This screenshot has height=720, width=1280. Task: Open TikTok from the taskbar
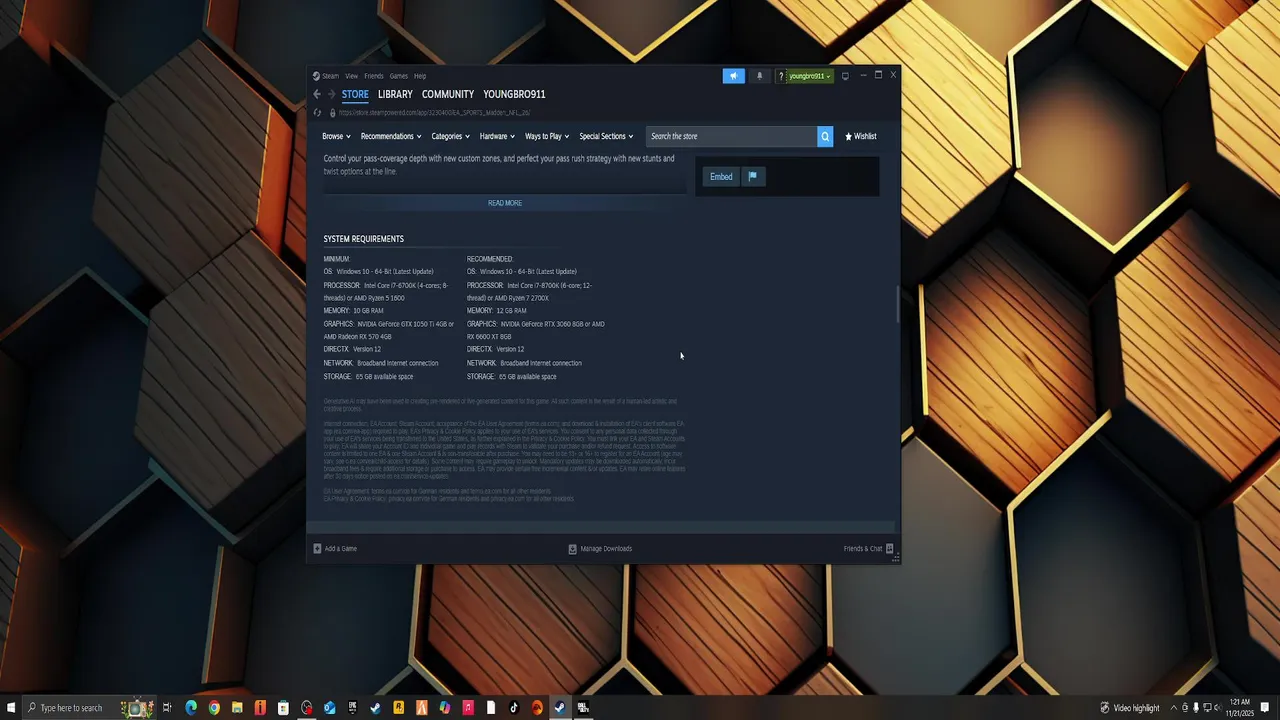pyautogui.click(x=514, y=708)
